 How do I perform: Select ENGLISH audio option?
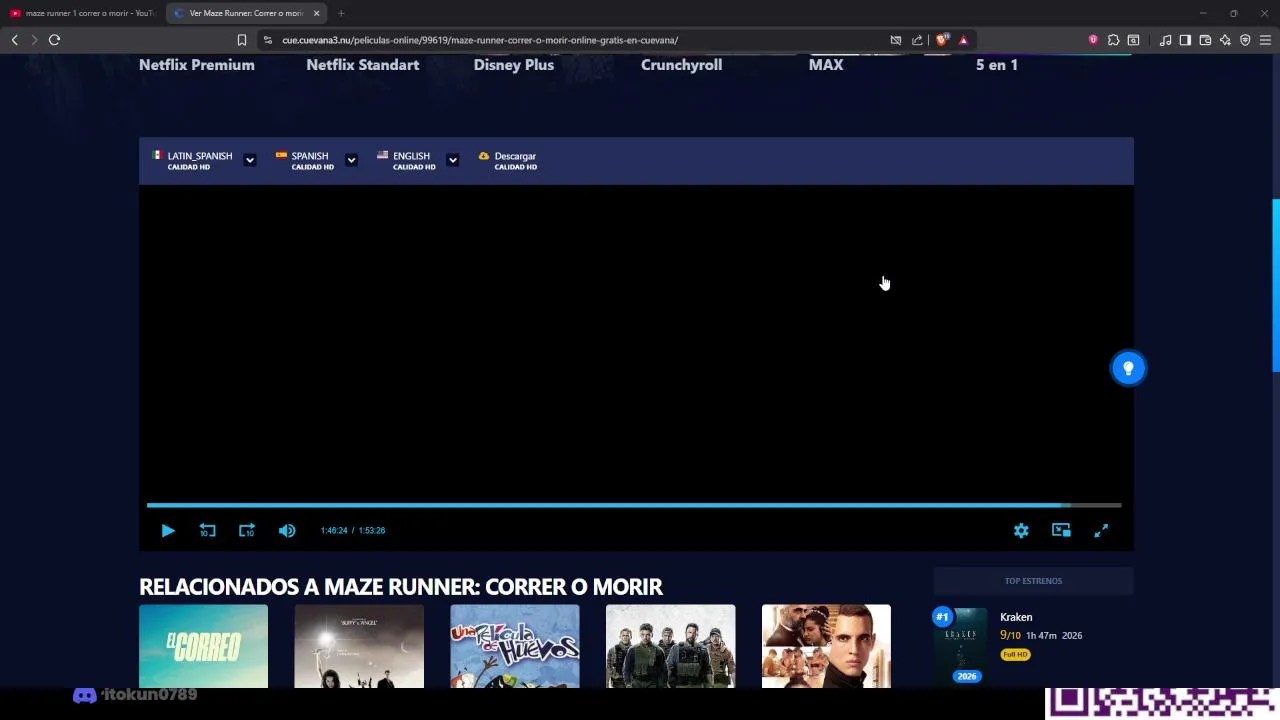pos(406,160)
